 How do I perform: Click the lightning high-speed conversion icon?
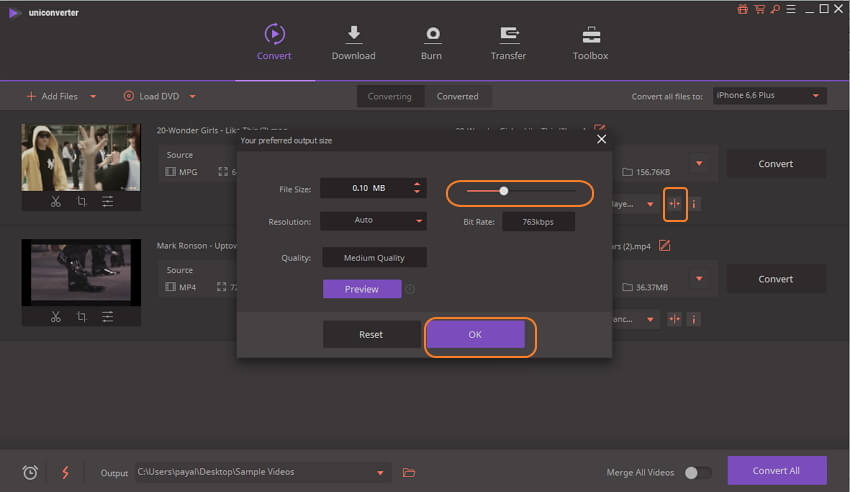pos(65,472)
